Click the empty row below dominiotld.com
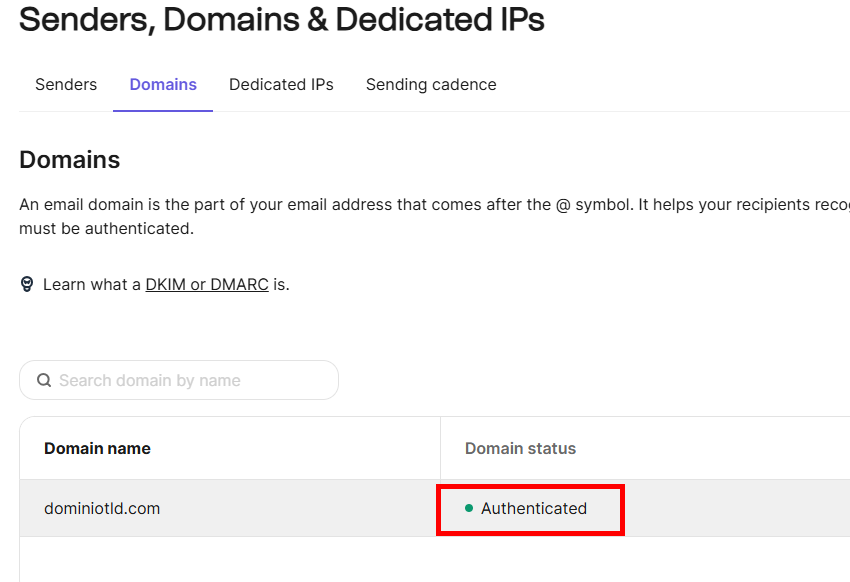The width and height of the screenshot is (850, 582). [230, 559]
